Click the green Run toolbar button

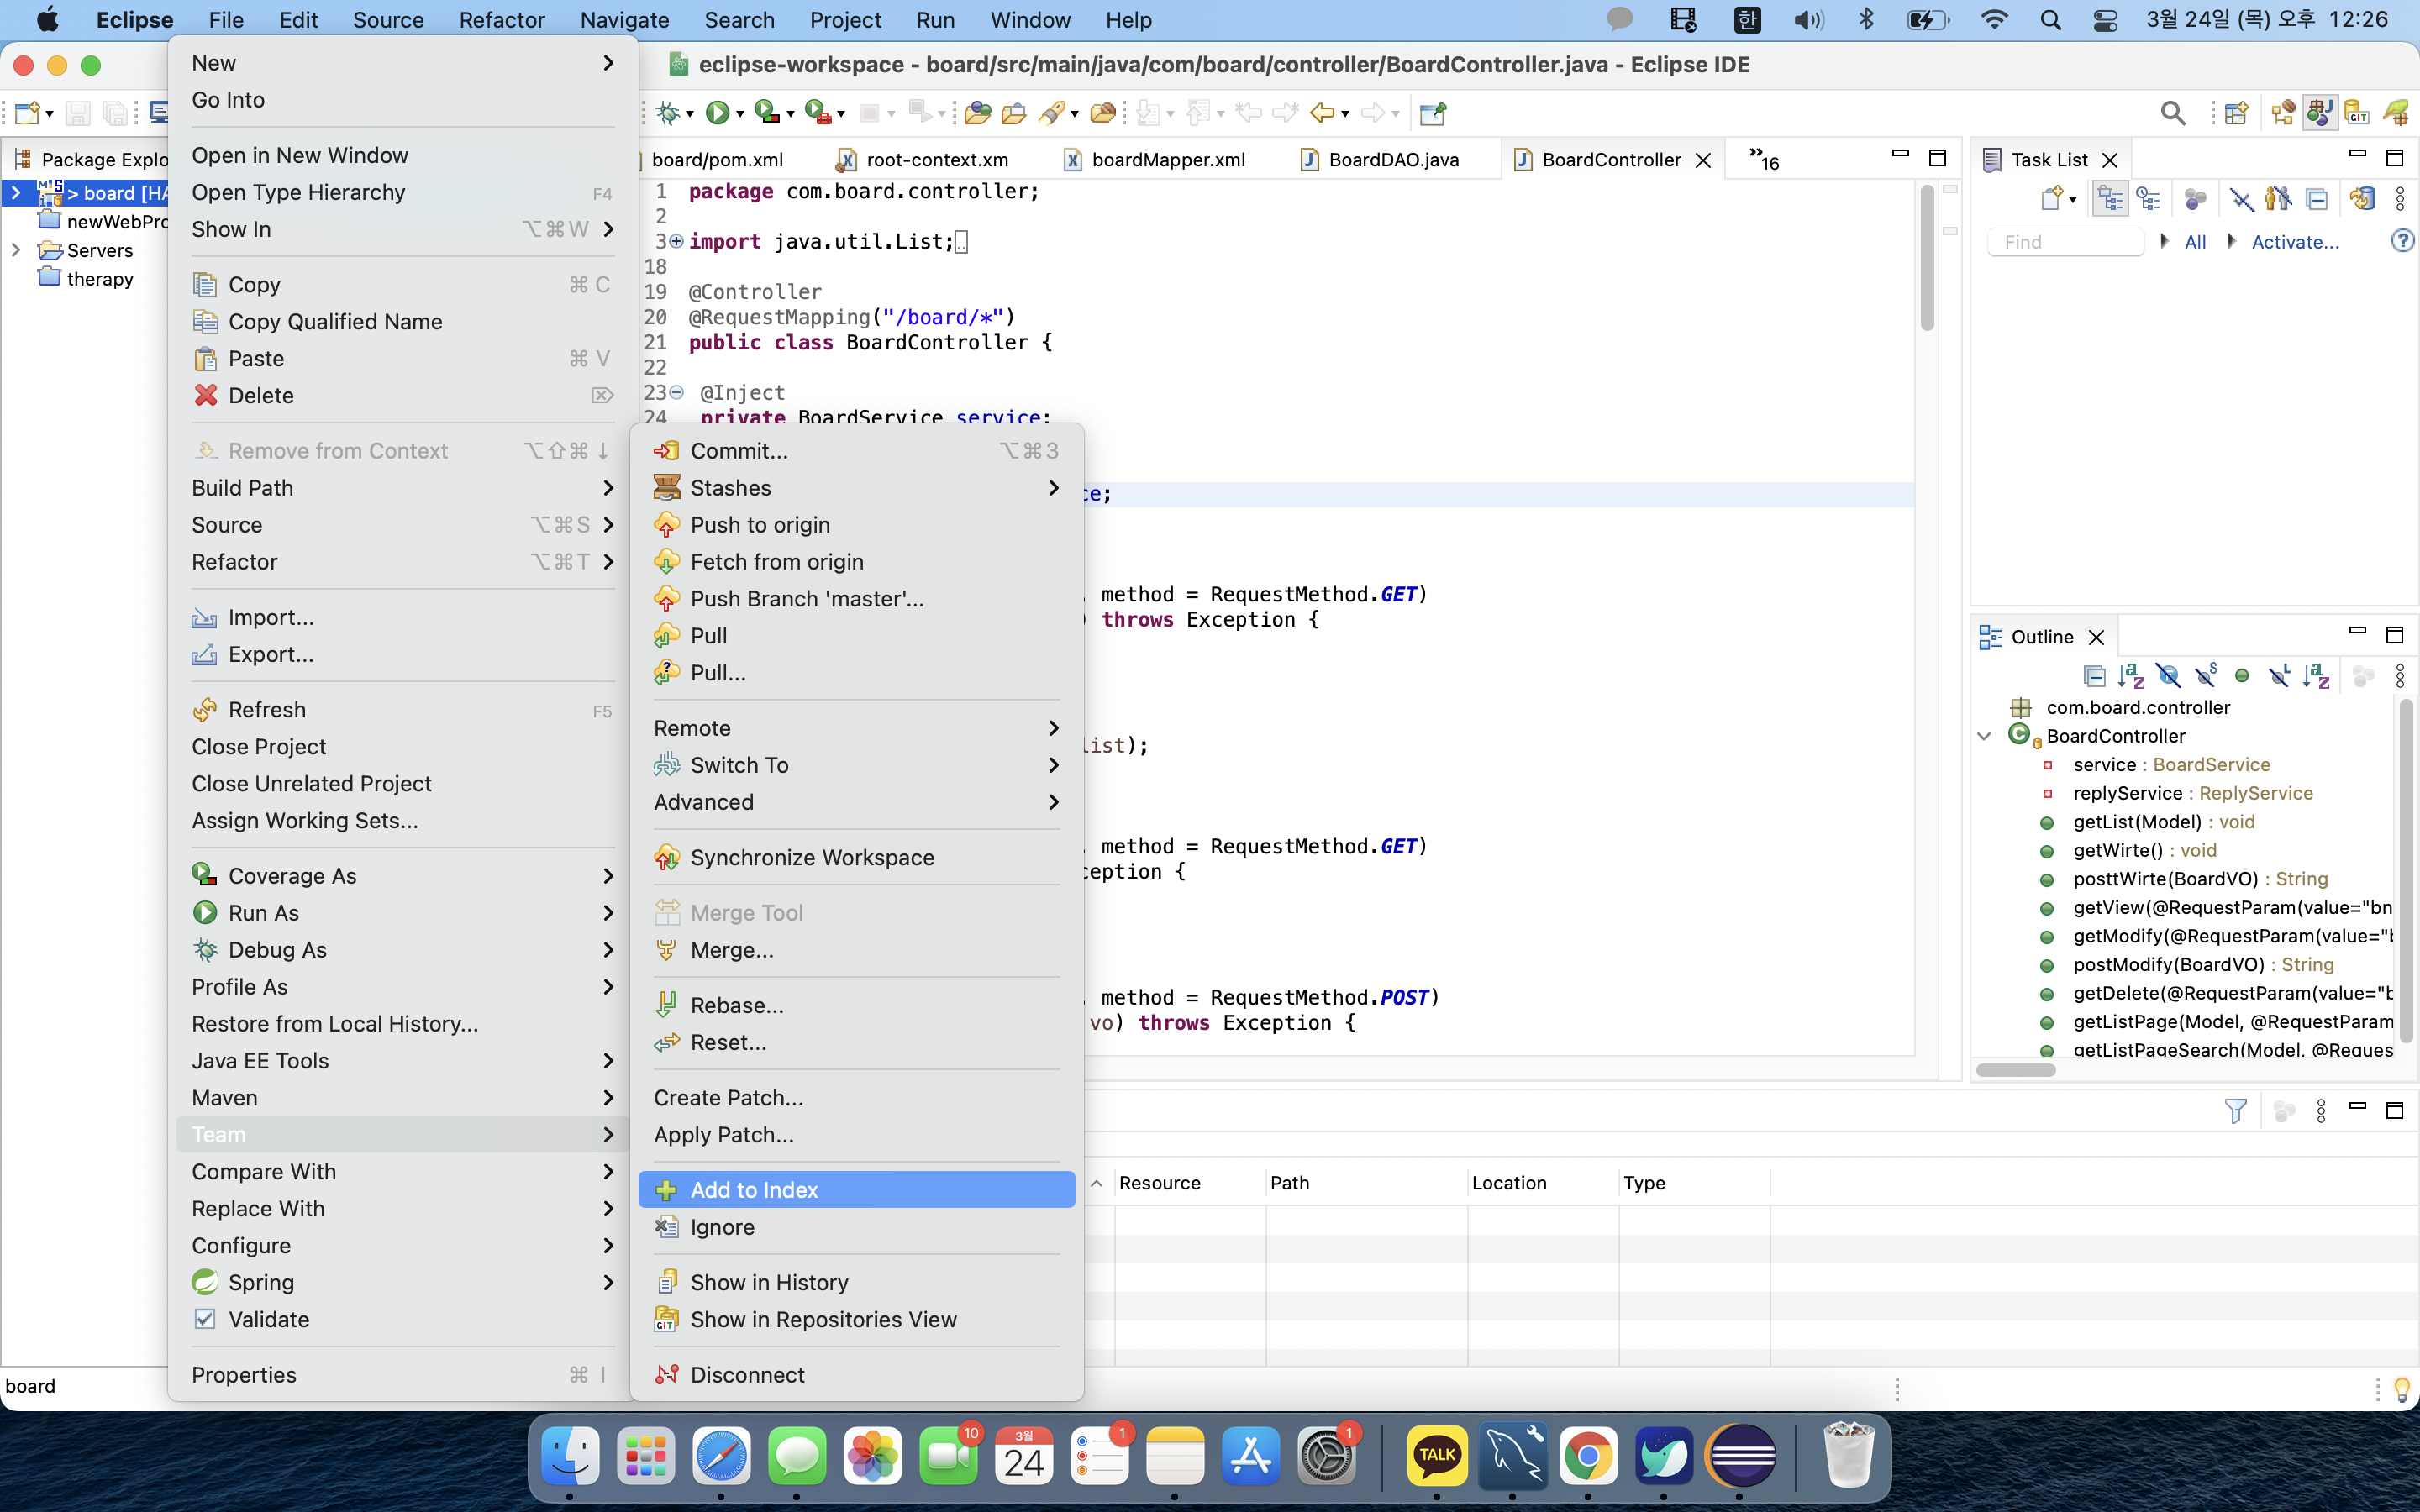click(716, 113)
